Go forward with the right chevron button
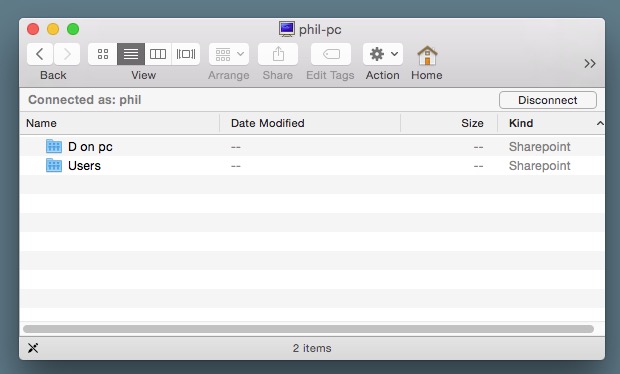The height and width of the screenshot is (374, 620). [x=67, y=54]
